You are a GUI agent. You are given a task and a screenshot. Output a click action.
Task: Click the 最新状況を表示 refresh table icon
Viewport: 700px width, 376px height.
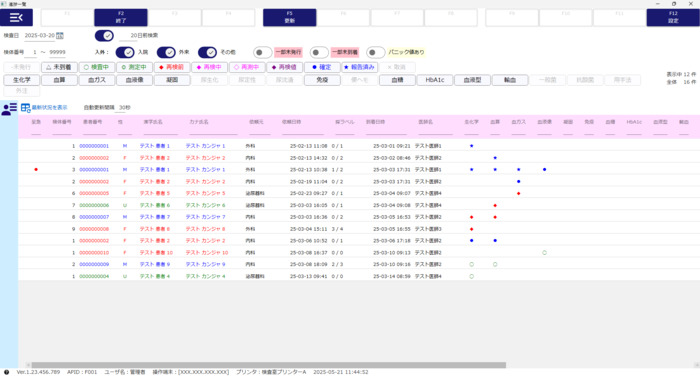(x=25, y=108)
